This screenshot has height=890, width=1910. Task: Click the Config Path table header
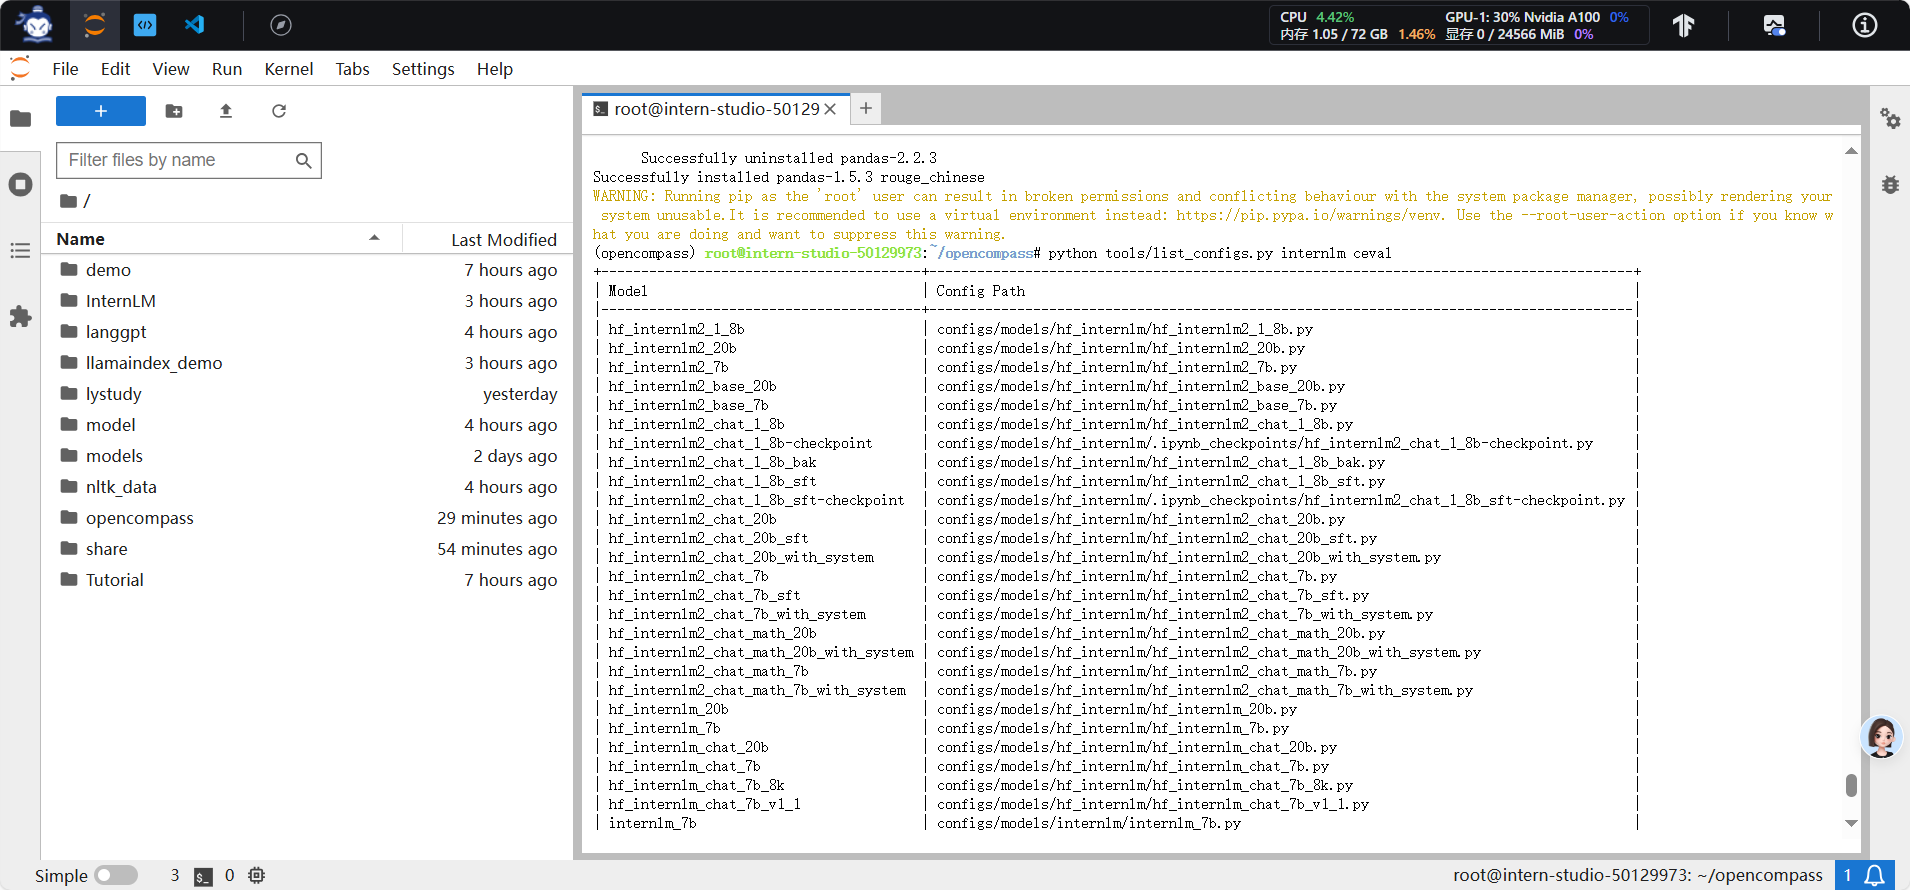tap(980, 291)
